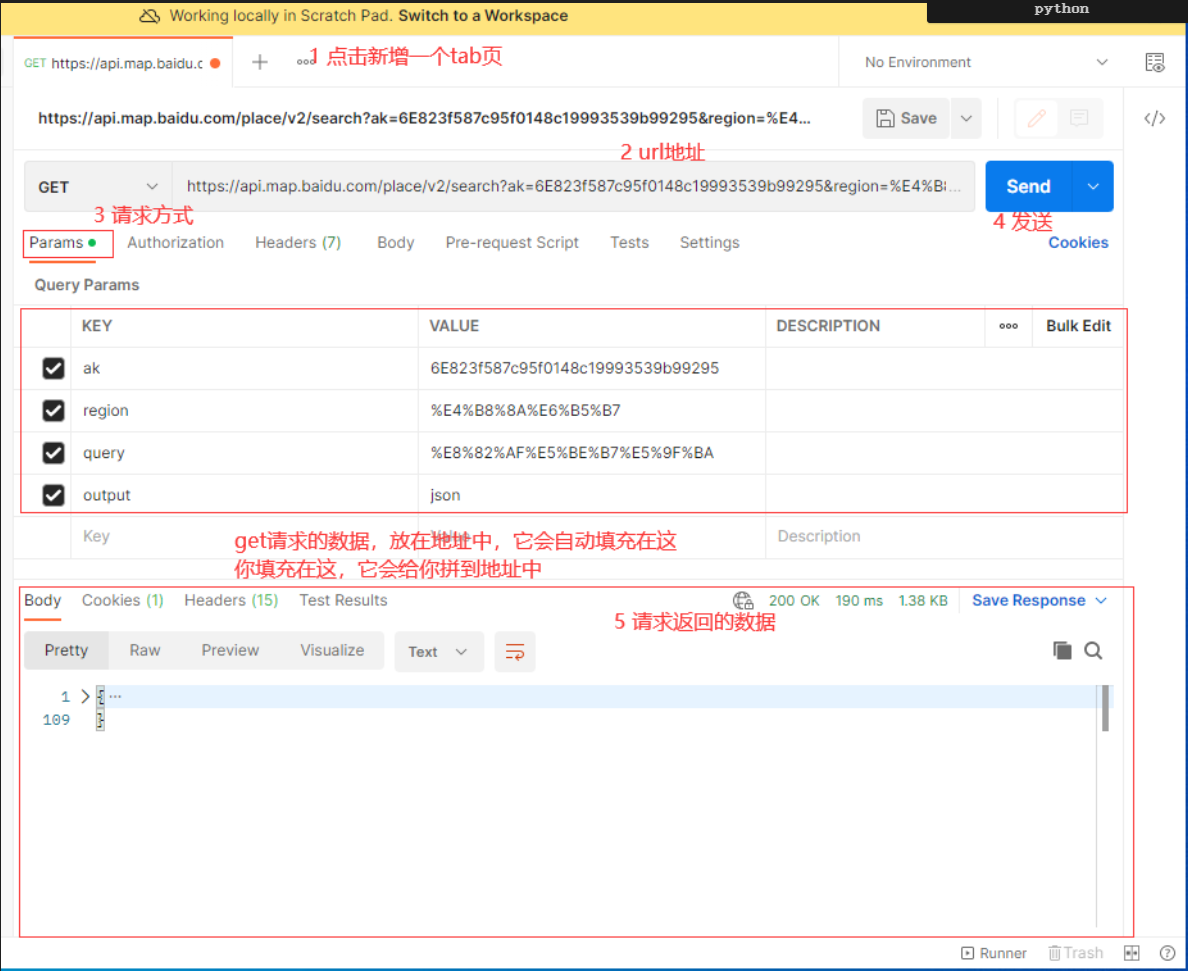
Task: Open response Cookies (1) tab
Action: 122,601
